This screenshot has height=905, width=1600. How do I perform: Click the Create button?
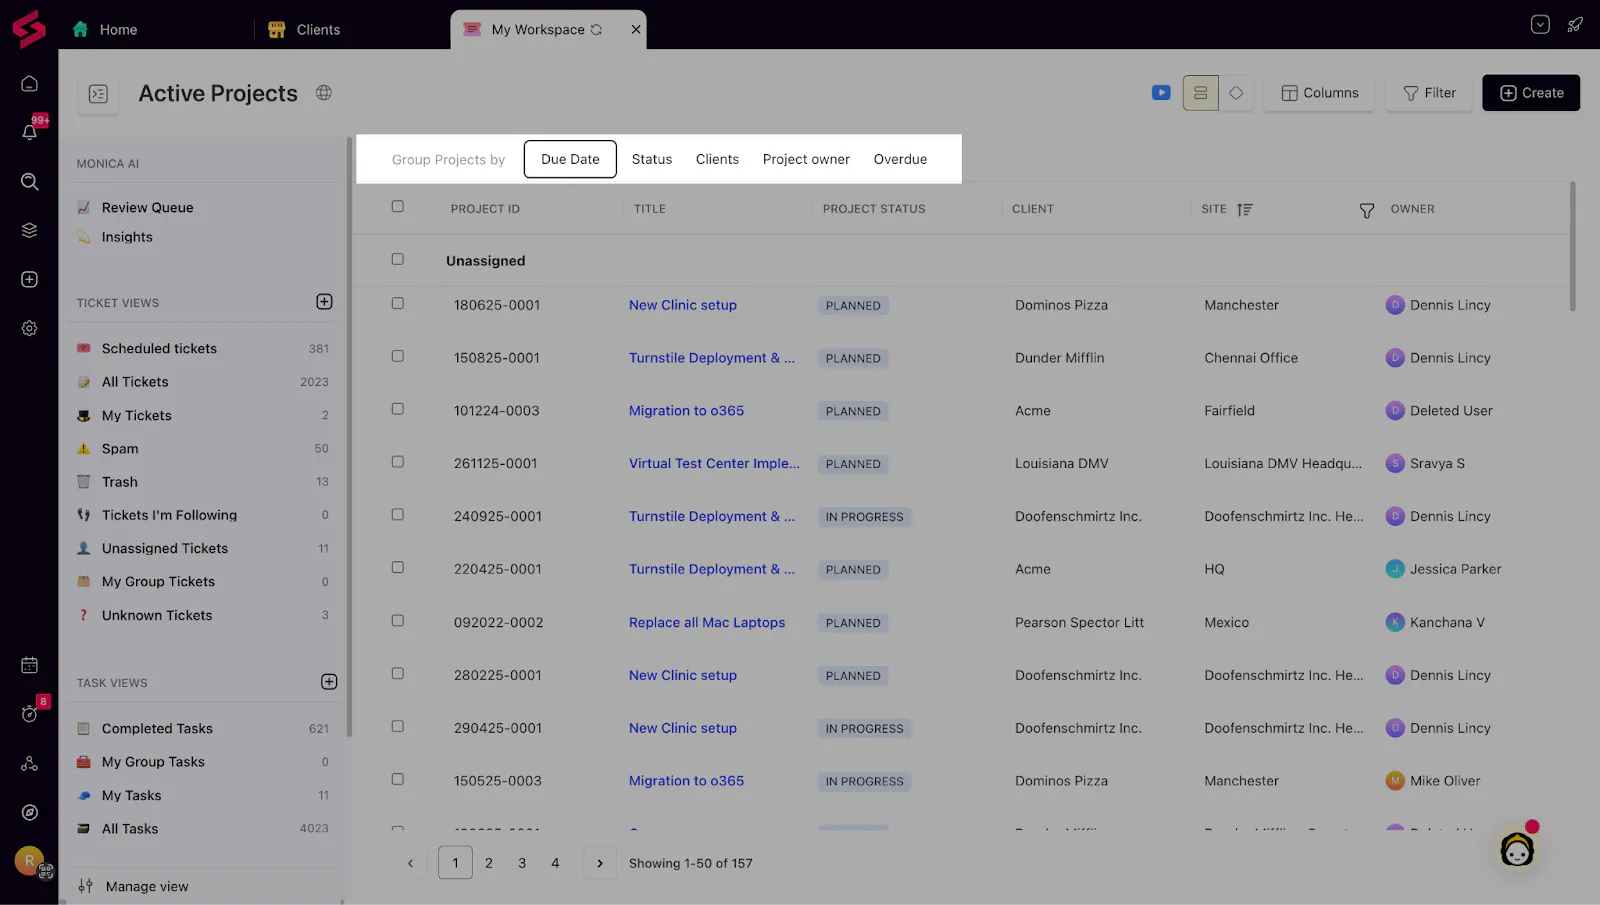[x=1531, y=93]
